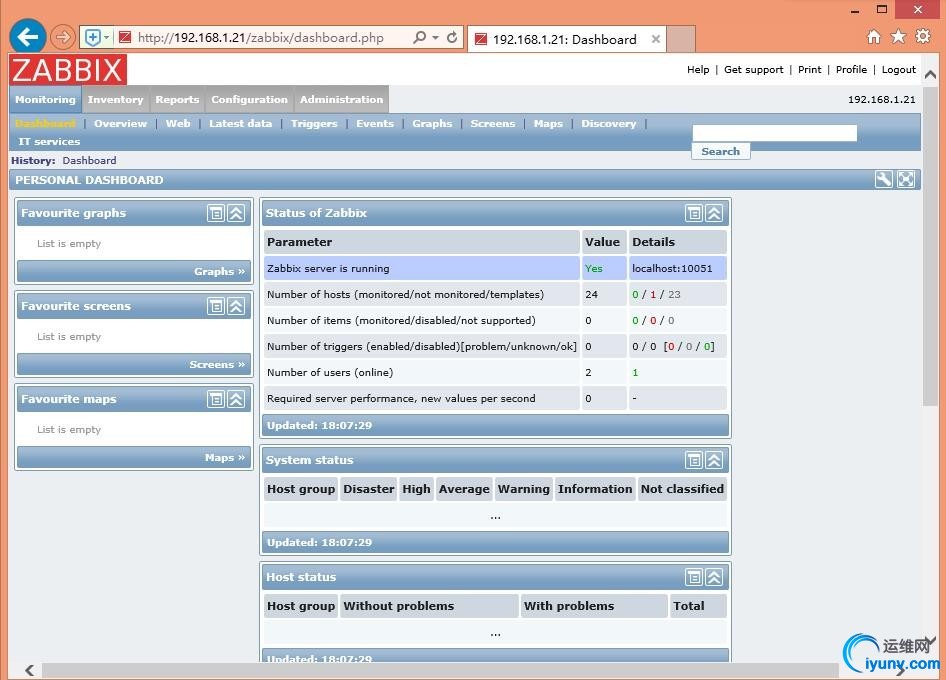Click the Maps » link in Favourite maps
Image resolution: width=946 pixels, height=680 pixels.
point(225,457)
